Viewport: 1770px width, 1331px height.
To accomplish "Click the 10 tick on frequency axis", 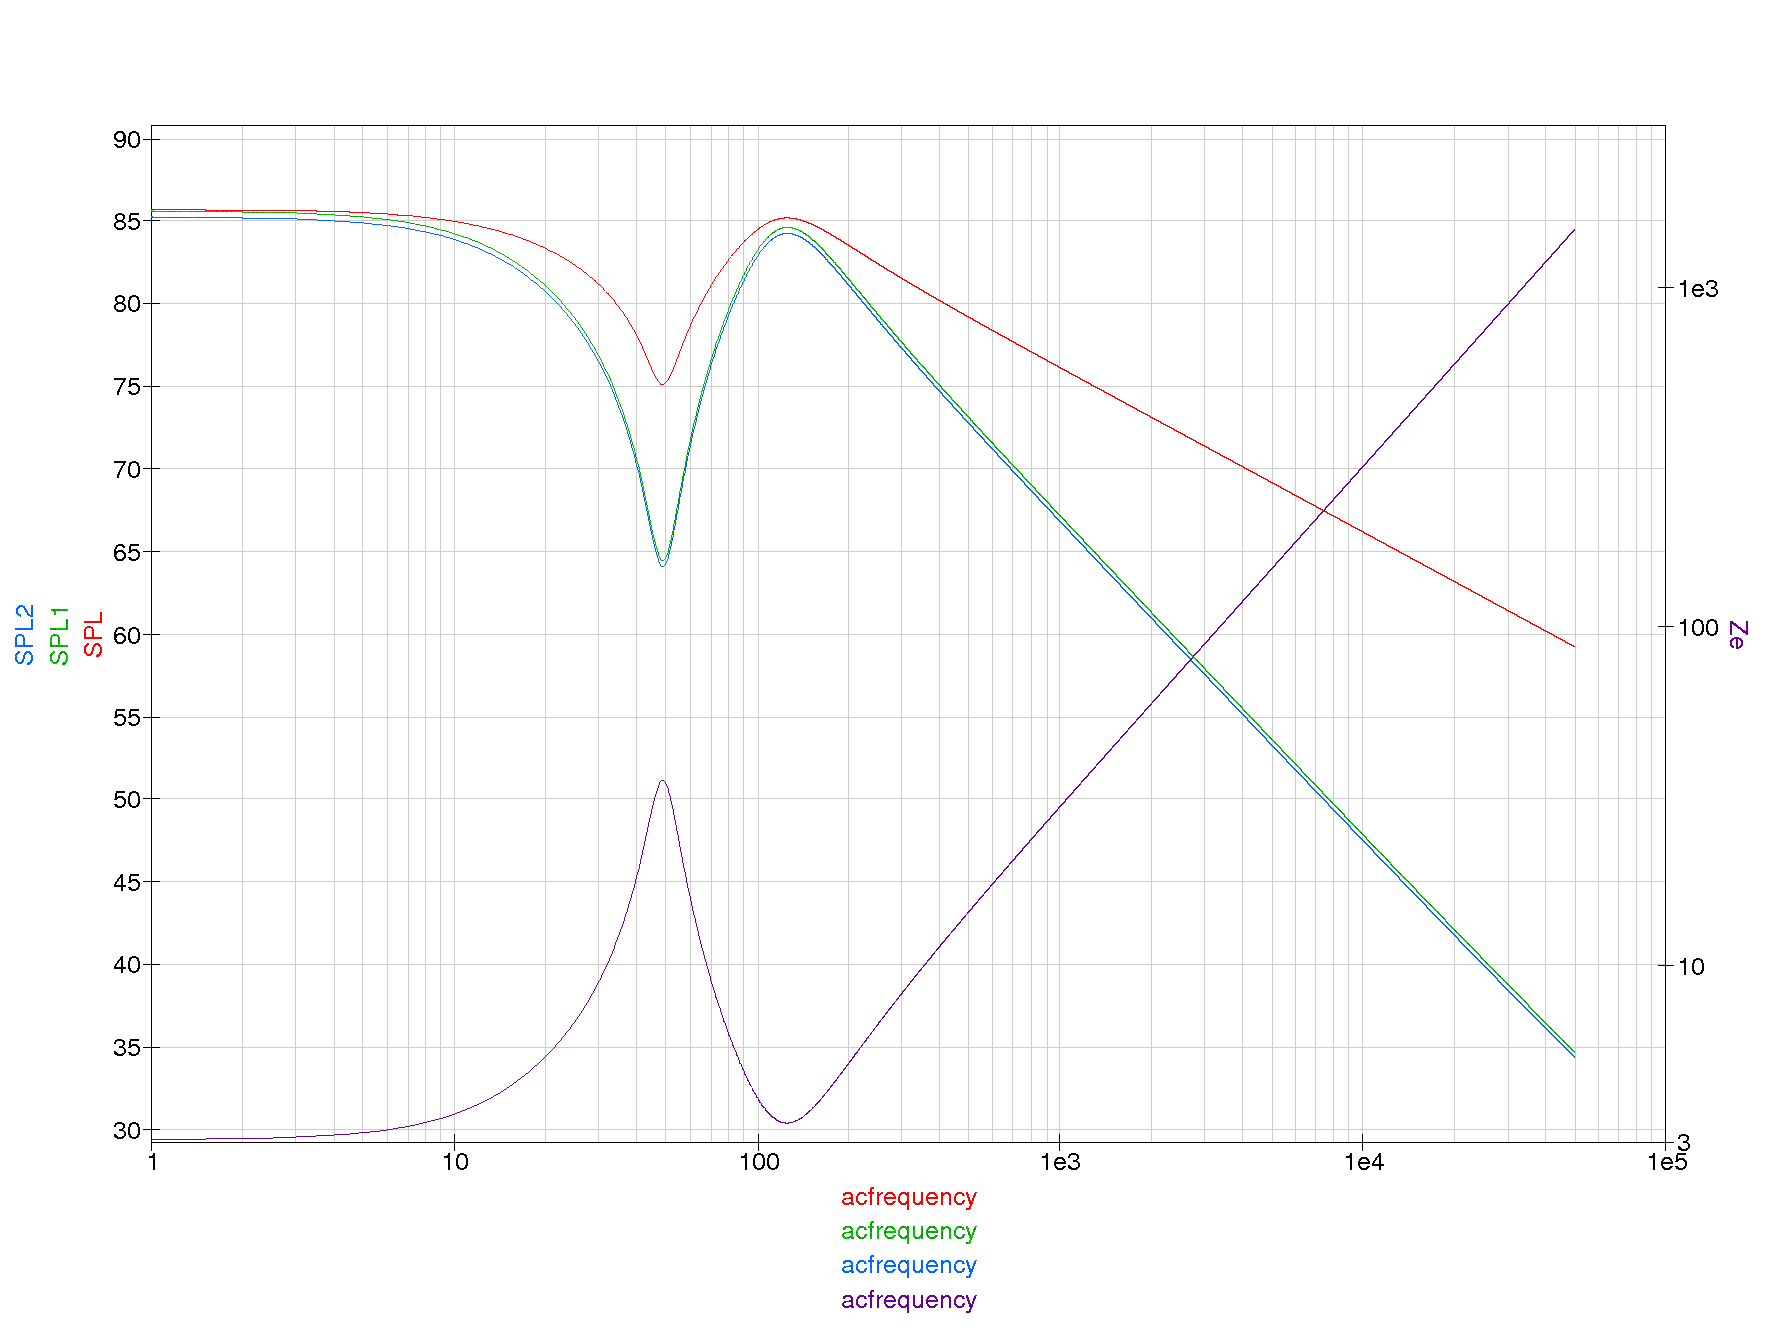I will (455, 1162).
